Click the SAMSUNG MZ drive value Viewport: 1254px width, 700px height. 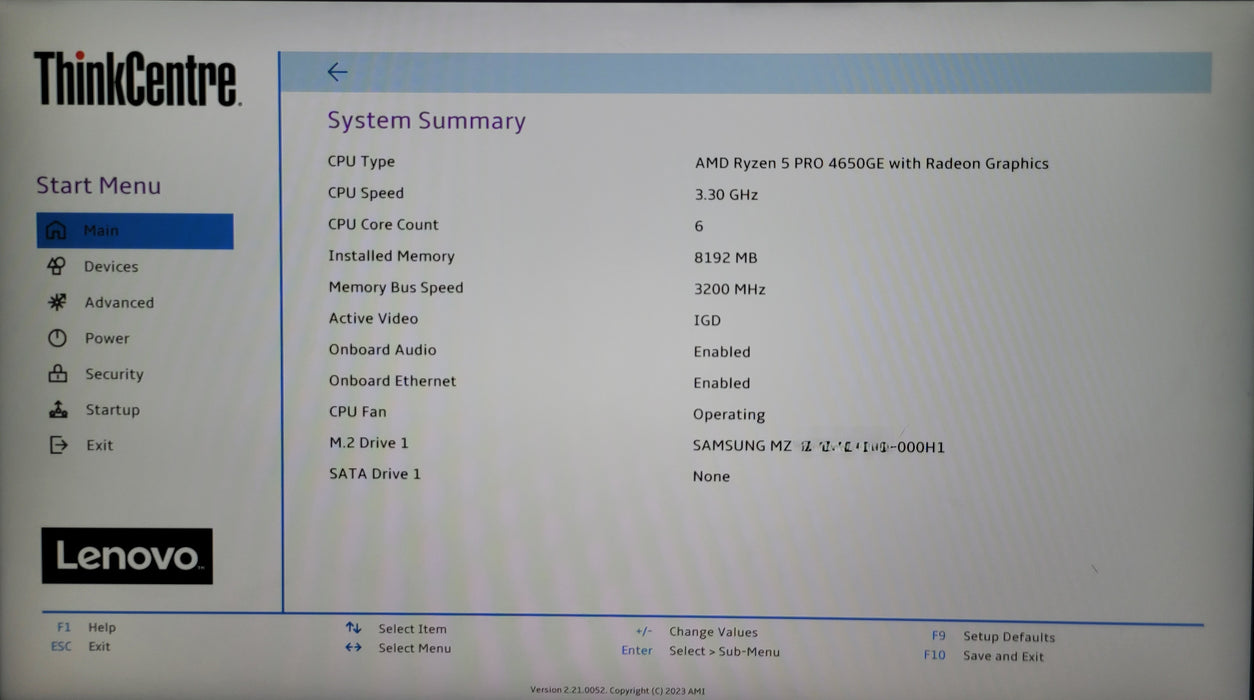(819, 447)
